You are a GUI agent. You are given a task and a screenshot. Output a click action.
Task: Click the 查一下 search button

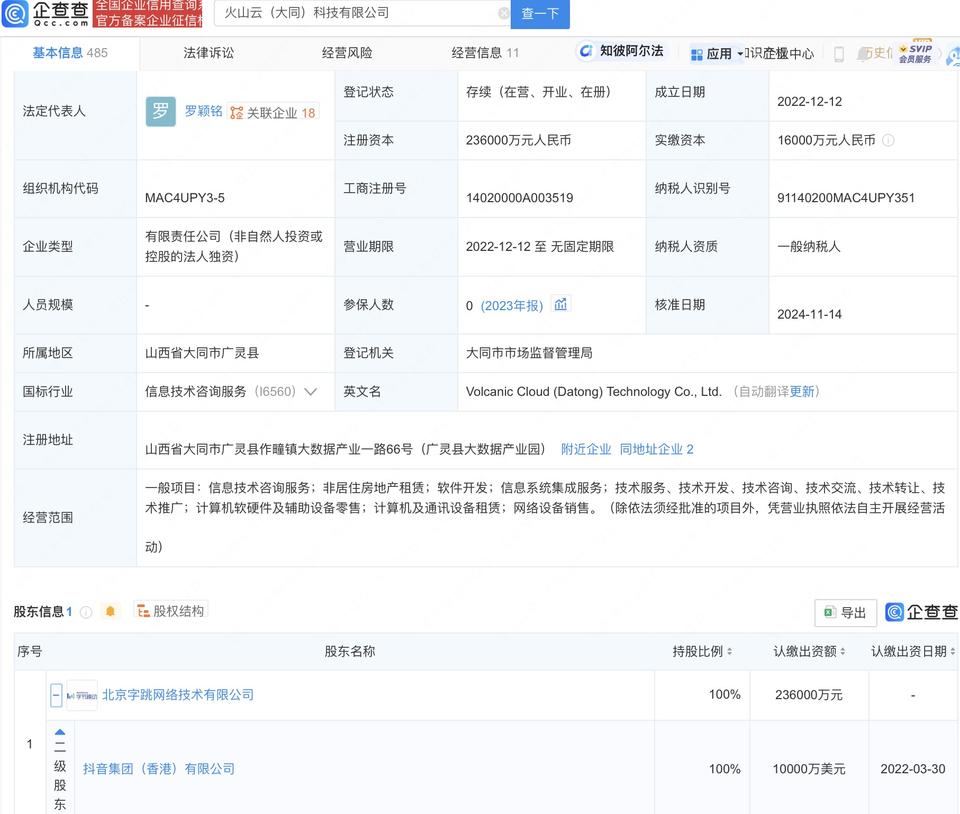pos(540,14)
